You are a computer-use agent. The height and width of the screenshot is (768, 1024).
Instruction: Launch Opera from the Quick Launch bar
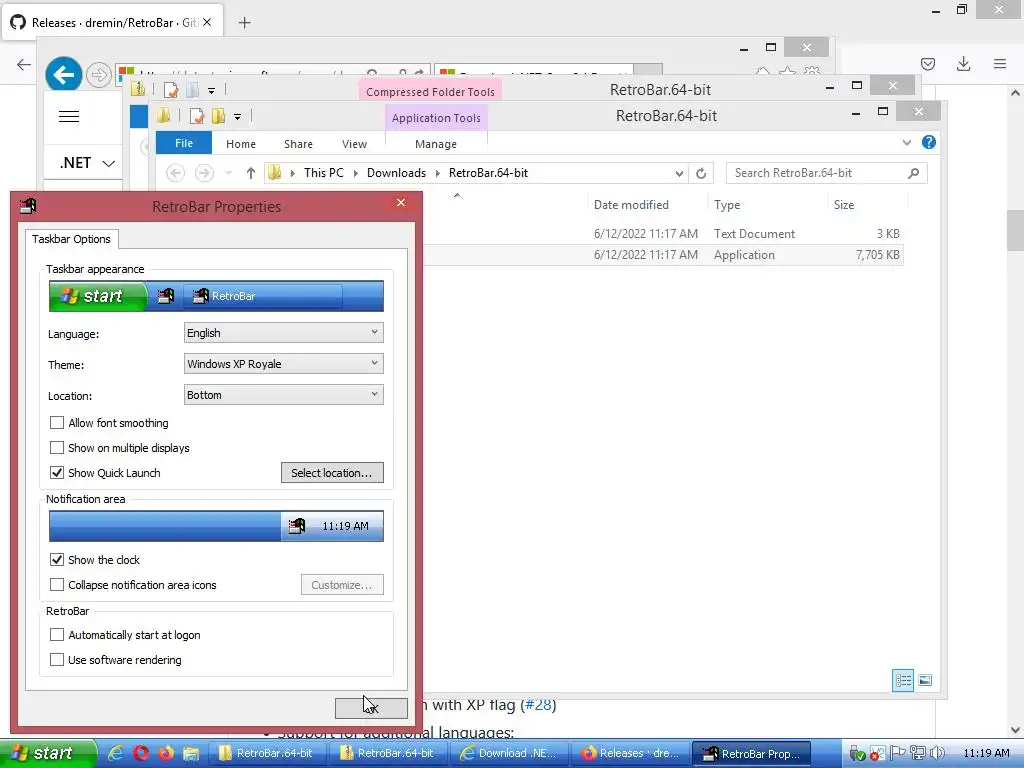tap(140, 753)
